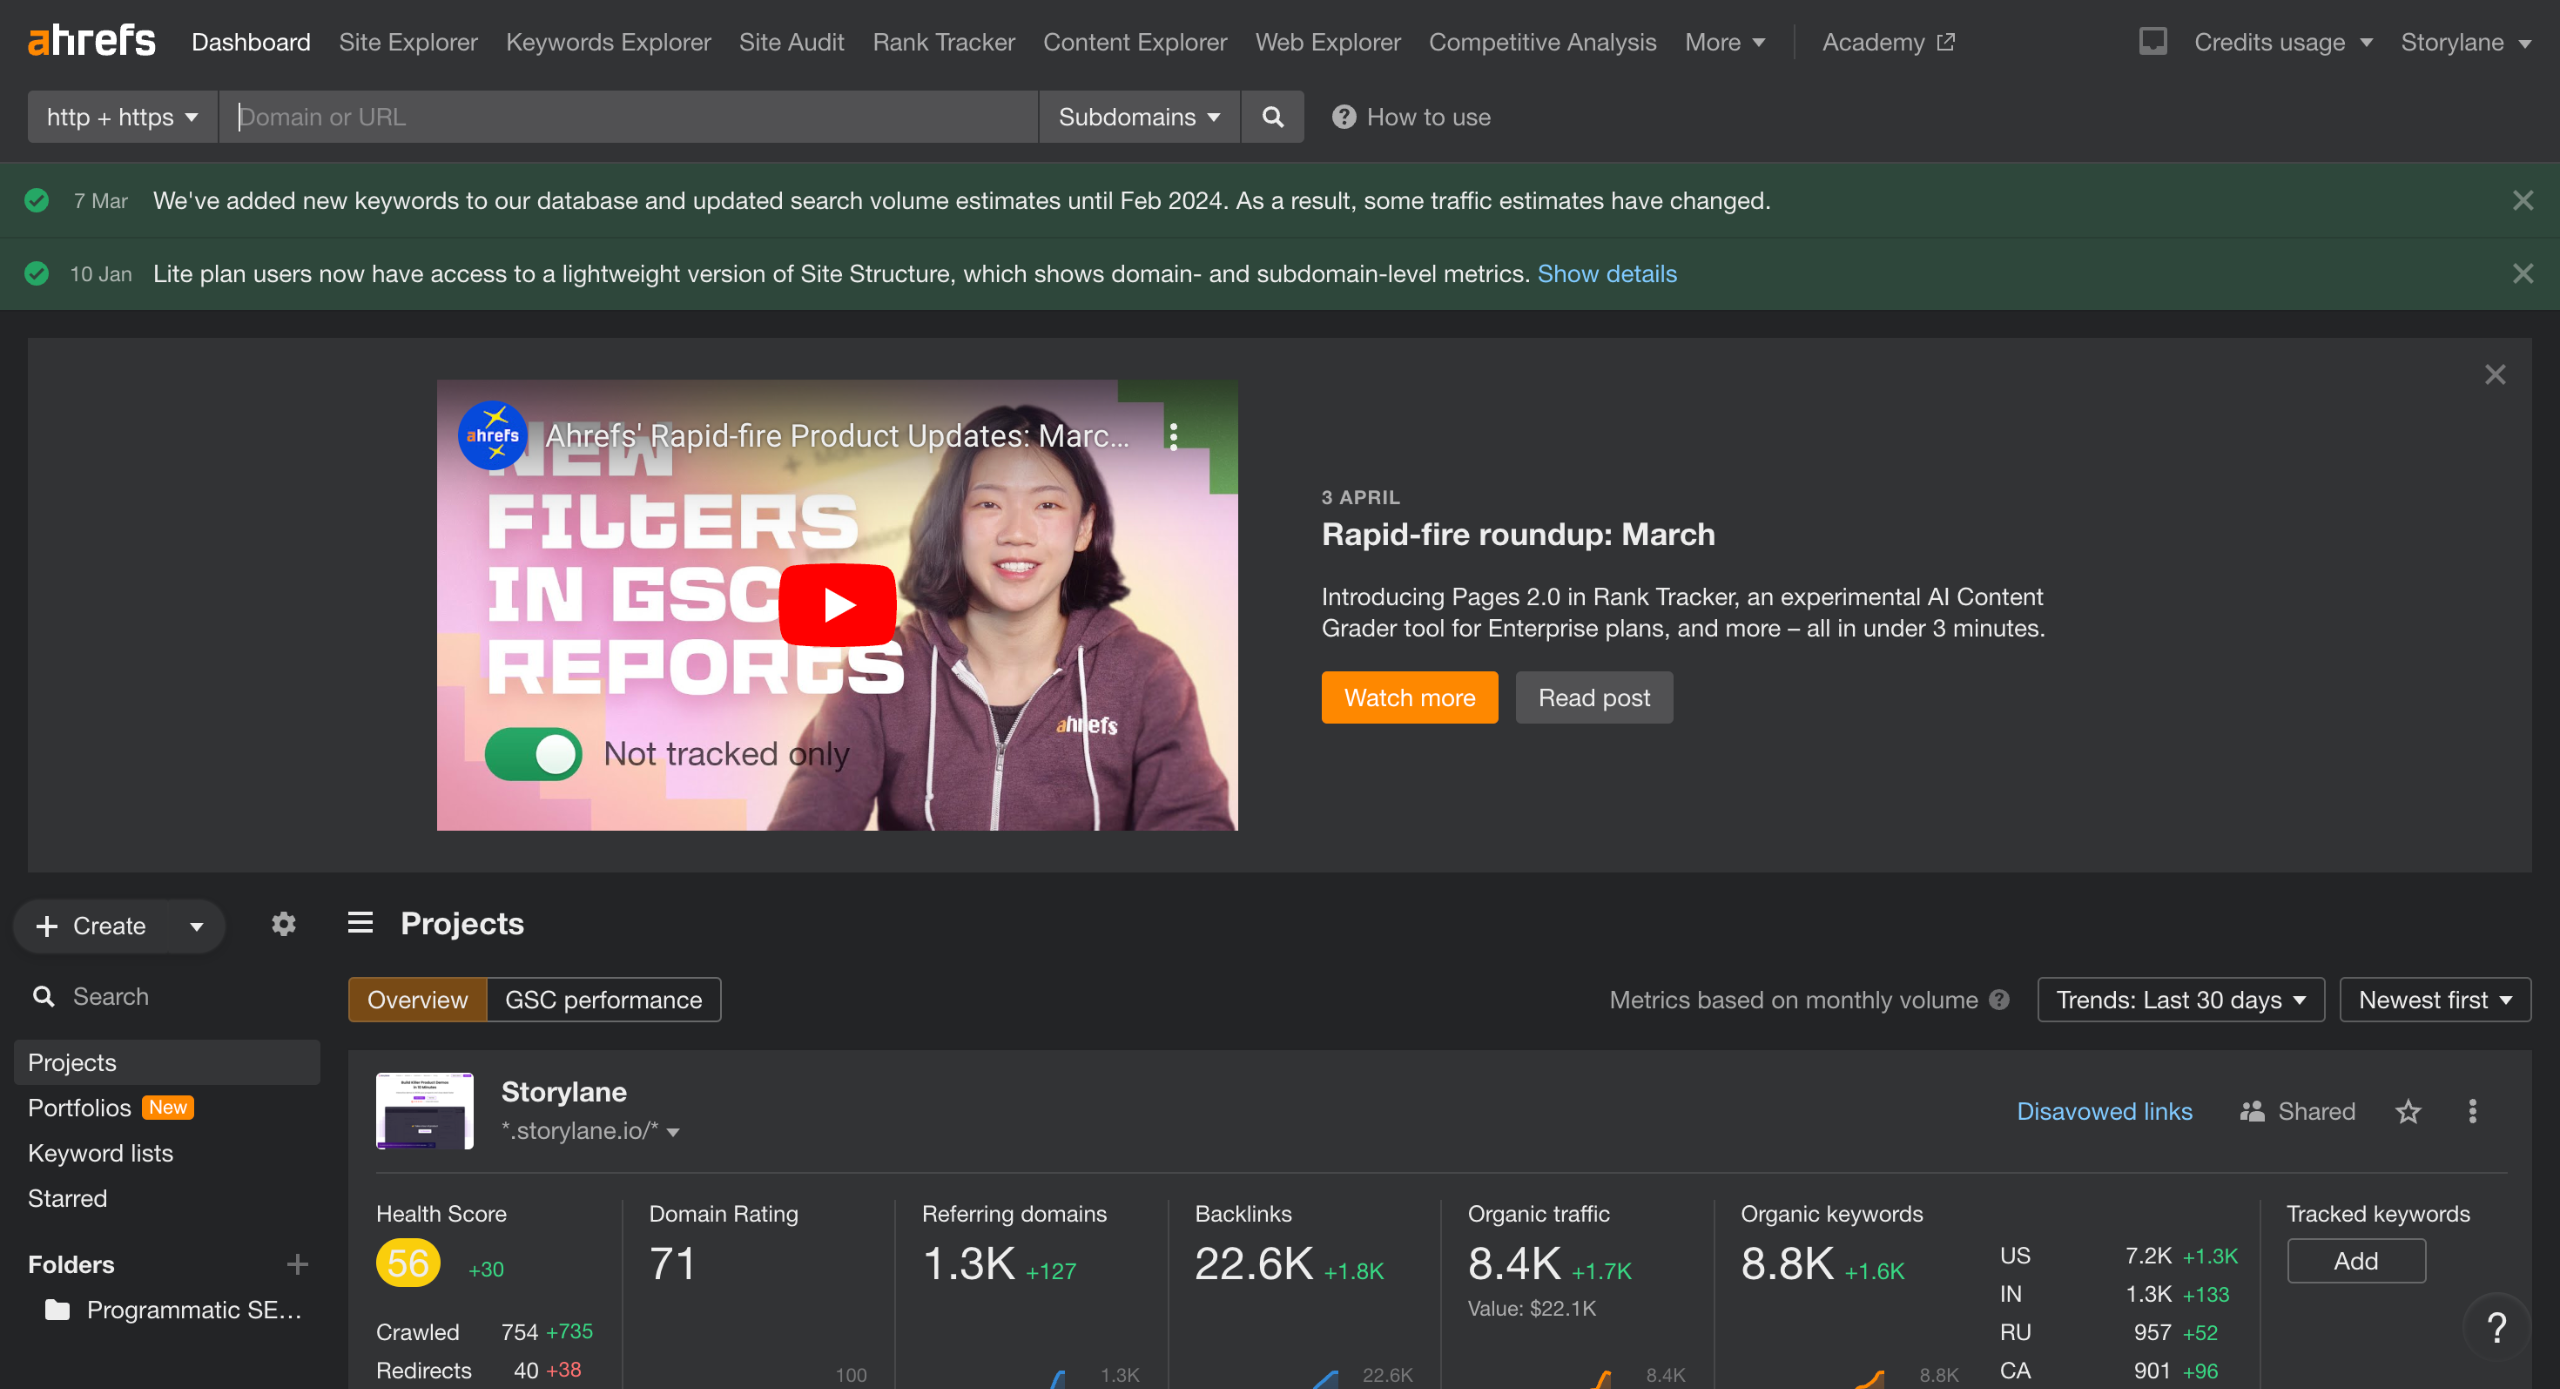Add a new folder with plus icon
The height and width of the screenshot is (1389, 2560).
click(297, 1264)
